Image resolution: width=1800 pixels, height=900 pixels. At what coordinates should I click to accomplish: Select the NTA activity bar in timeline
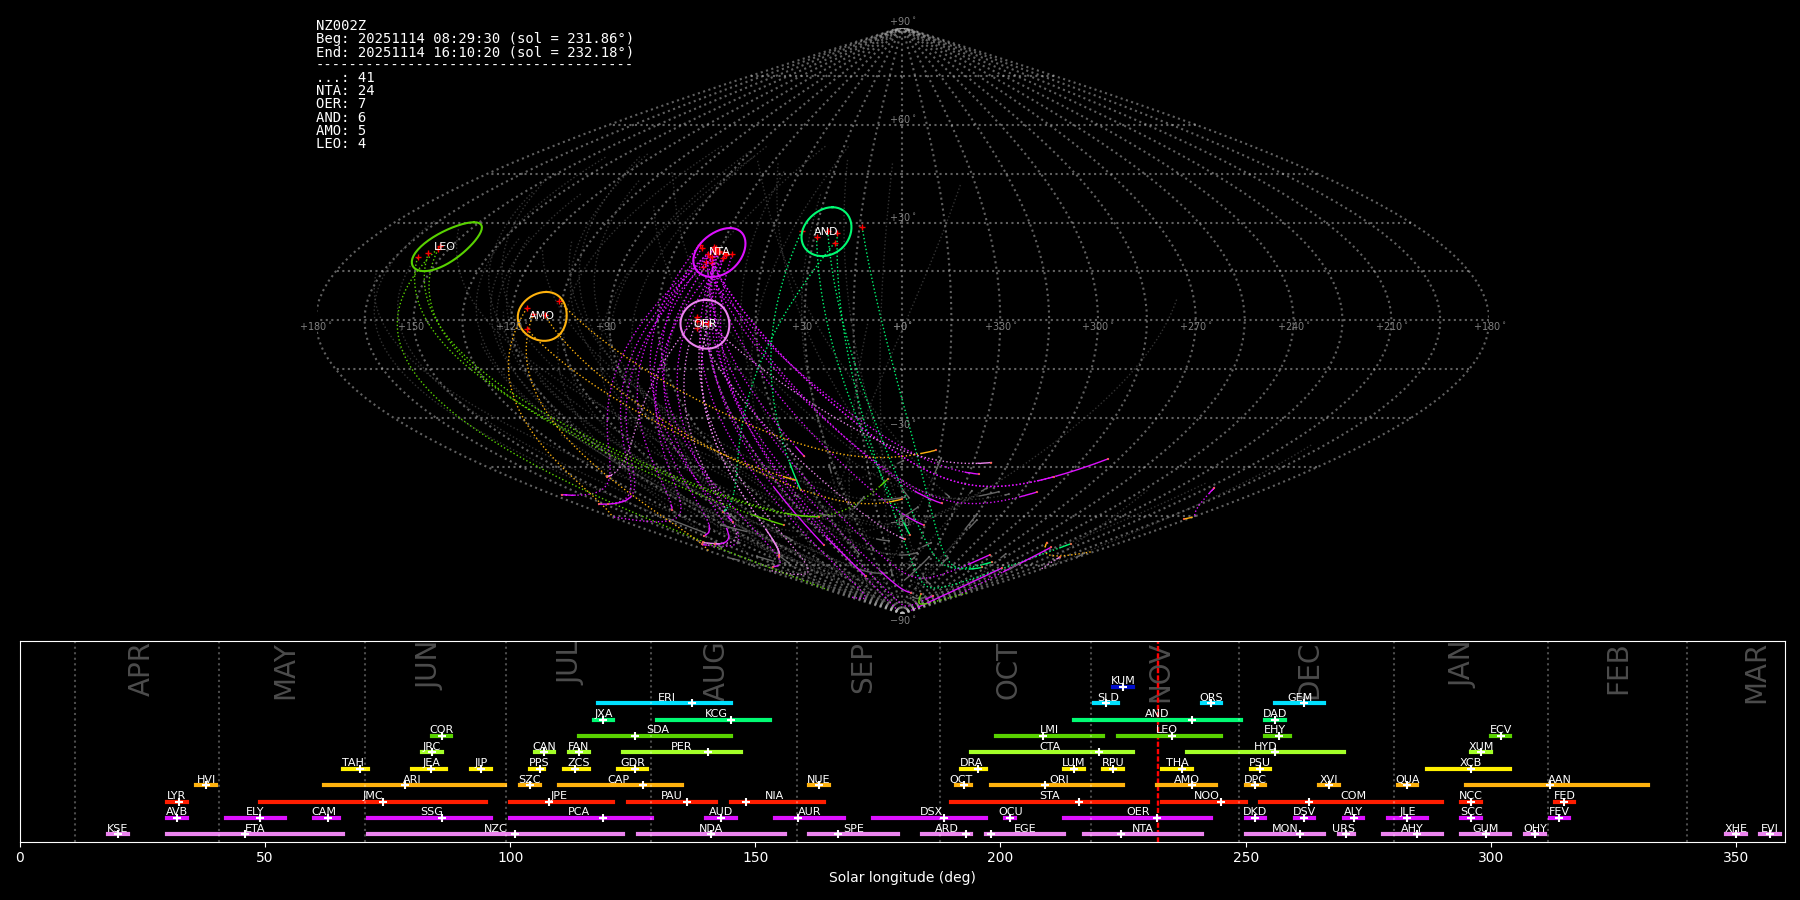click(1142, 834)
